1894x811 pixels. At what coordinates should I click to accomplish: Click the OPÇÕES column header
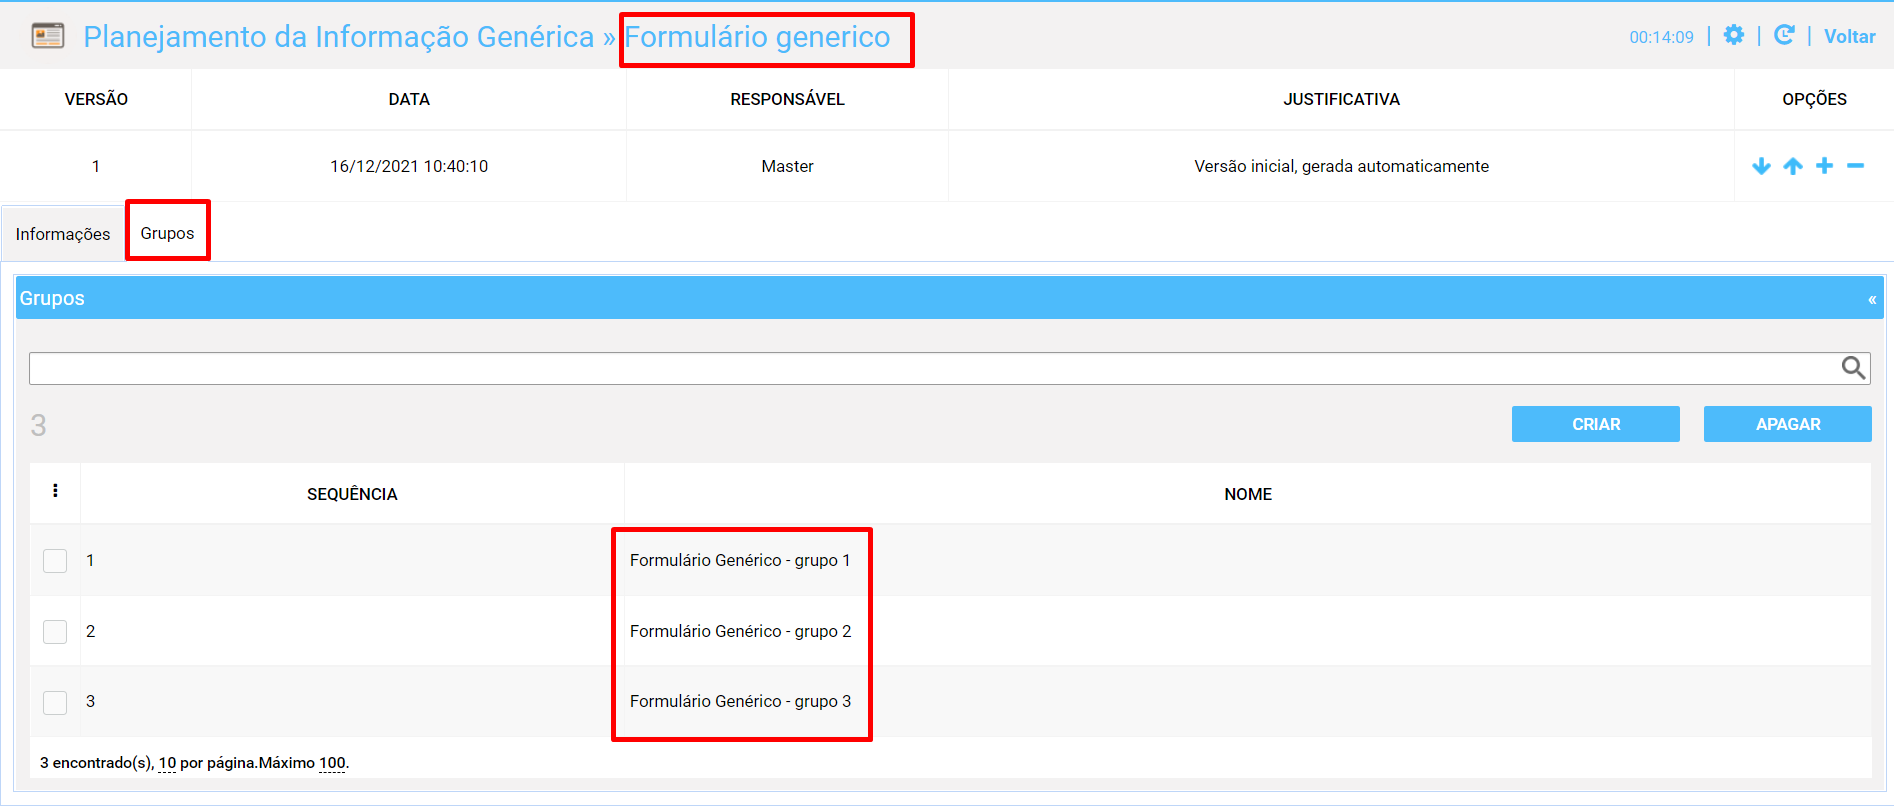click(x=1814, y=99)
